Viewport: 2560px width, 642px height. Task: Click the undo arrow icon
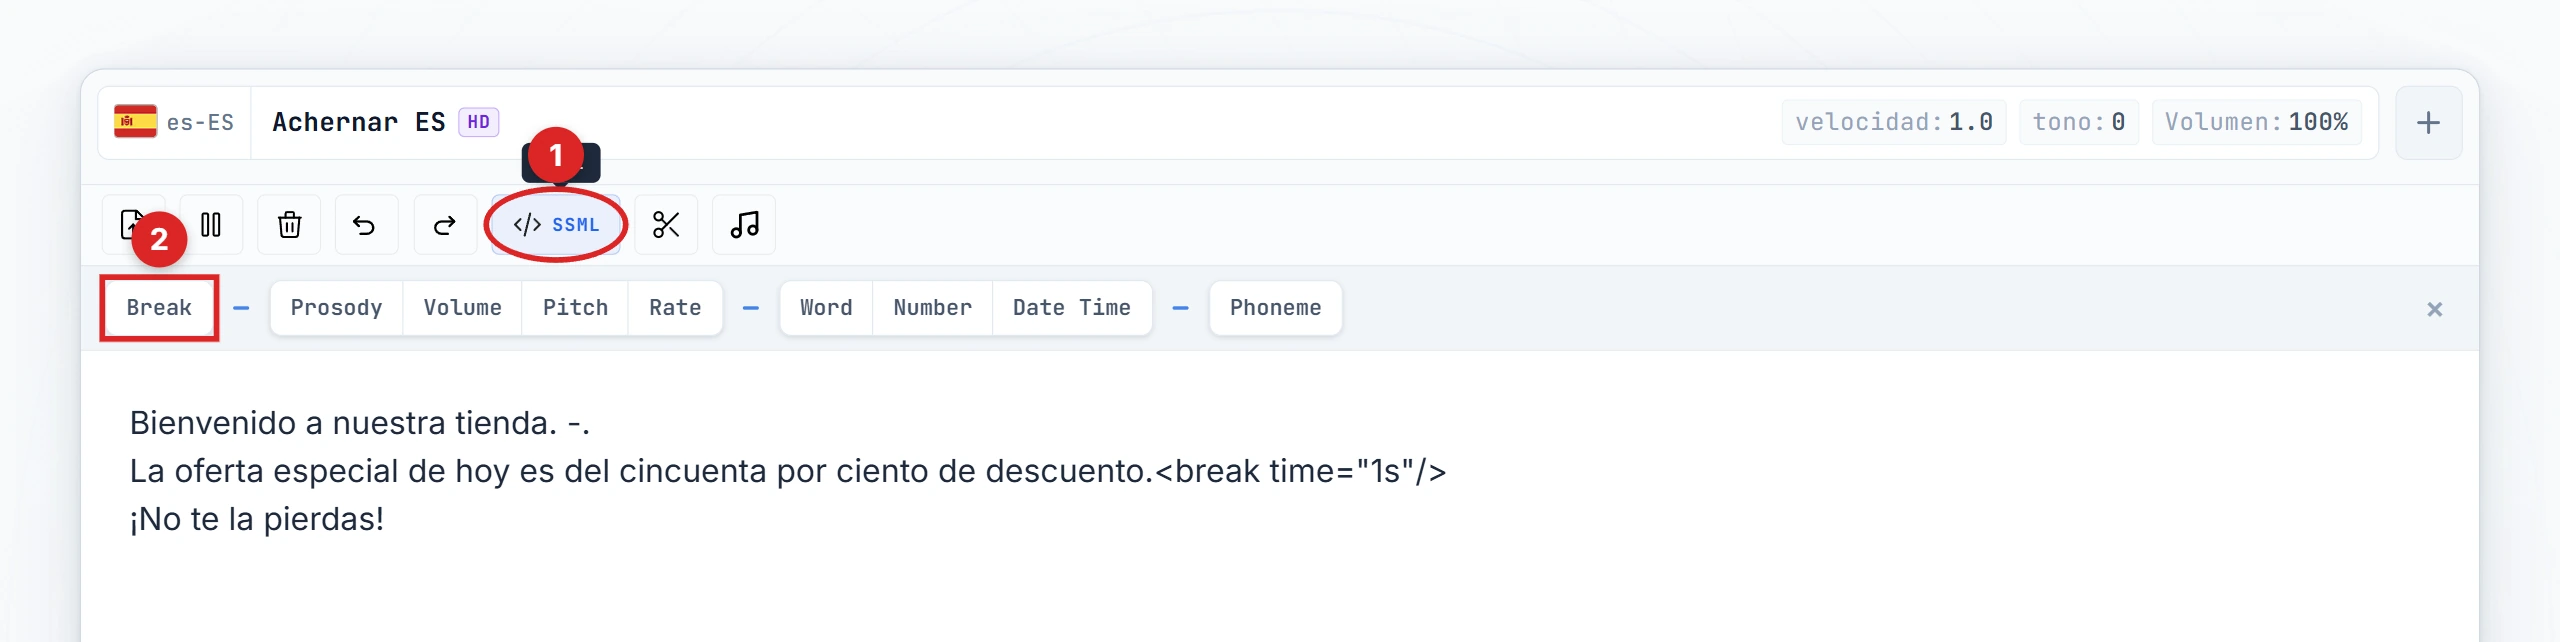tap(365, 225)
